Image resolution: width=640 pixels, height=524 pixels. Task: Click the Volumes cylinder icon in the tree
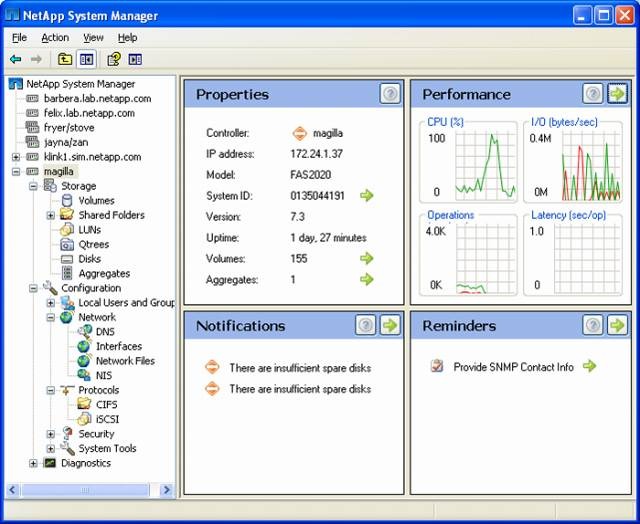tap(67, 200)
